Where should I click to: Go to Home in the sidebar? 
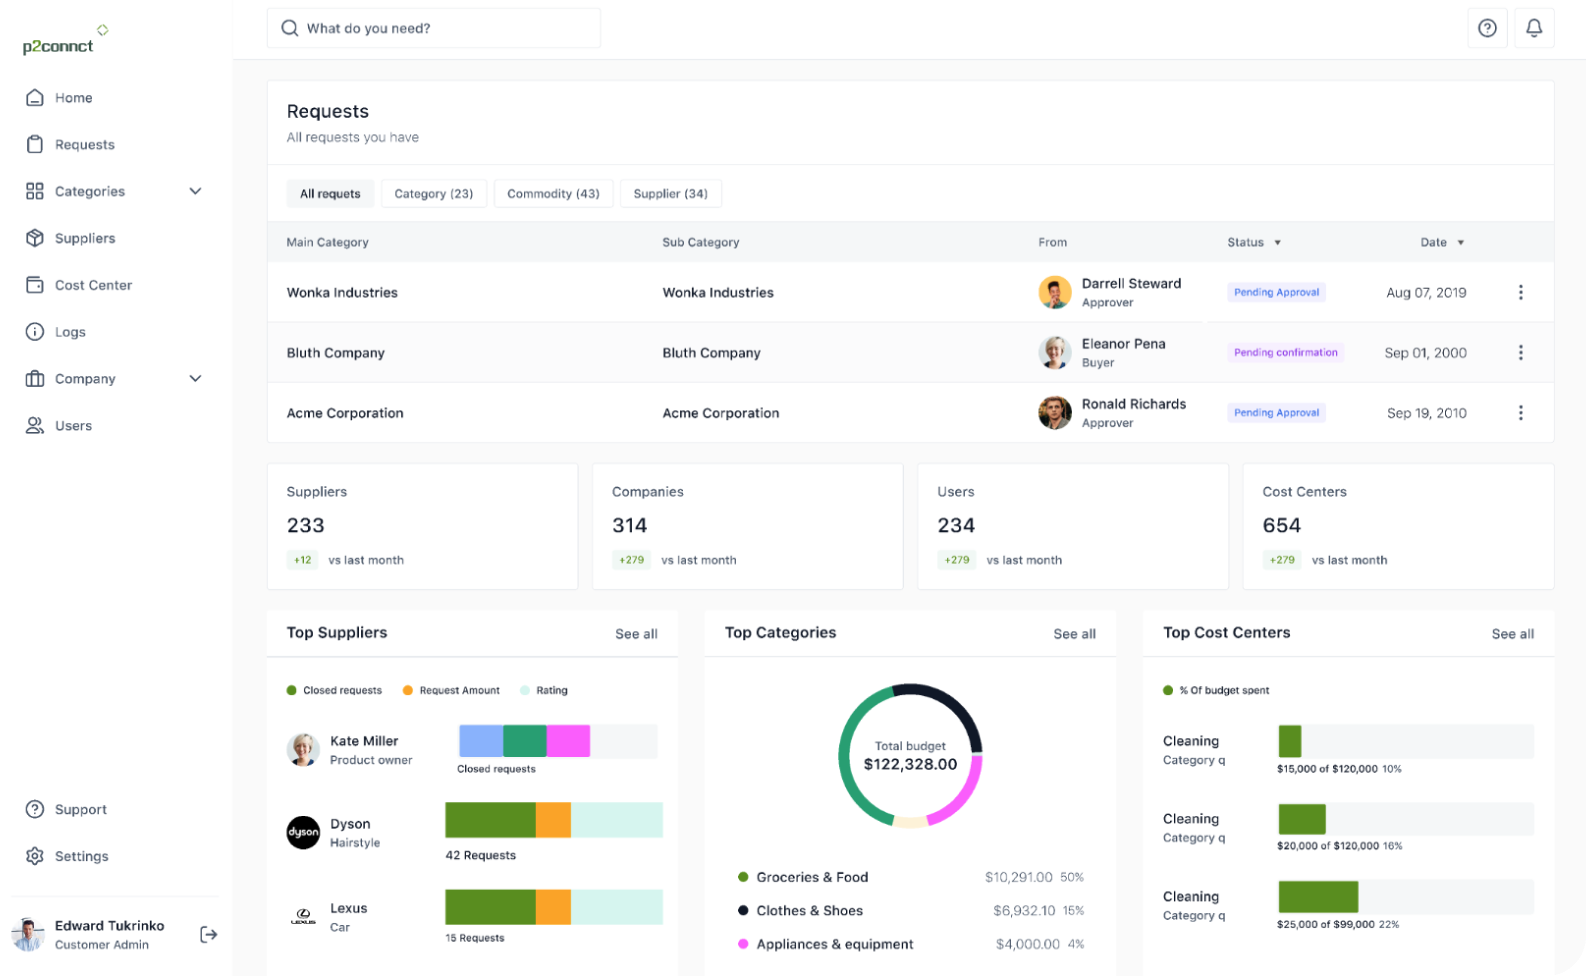(x=74, y=97)
